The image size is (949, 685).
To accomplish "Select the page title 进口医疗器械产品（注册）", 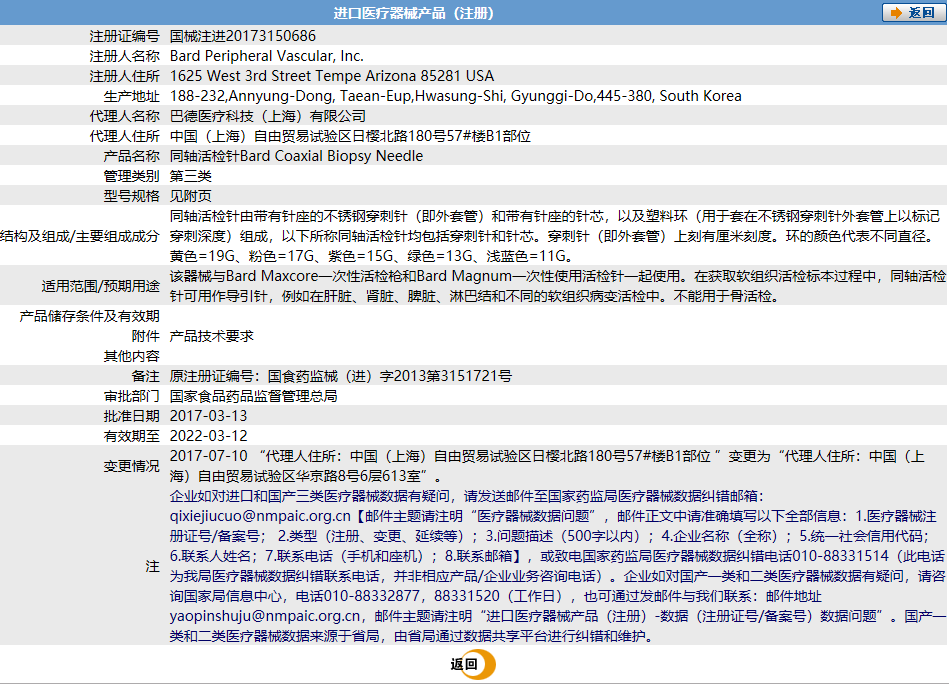I will tap(413, 13).
